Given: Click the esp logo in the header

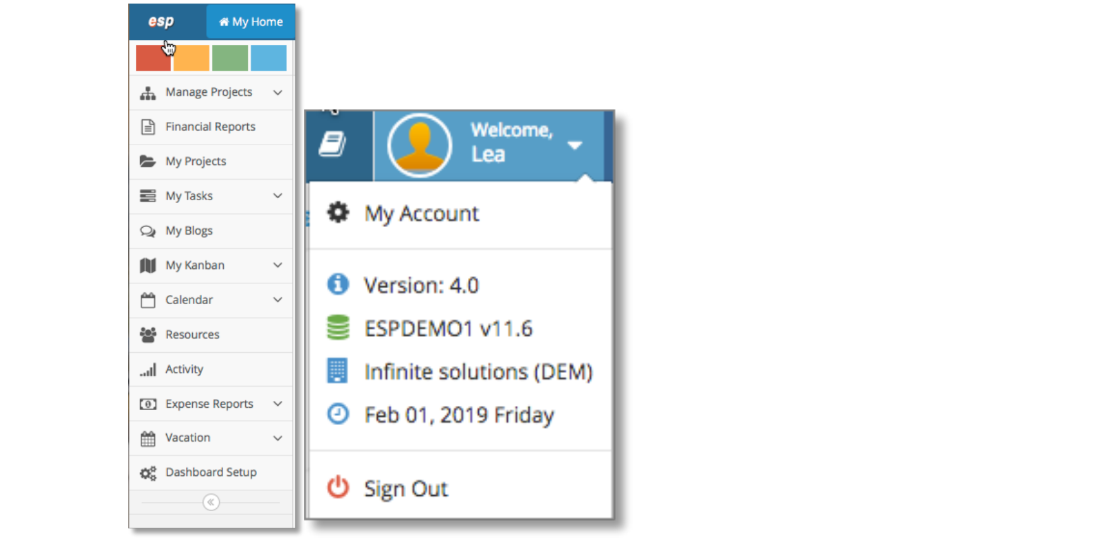Looking at the screenshot, I should pyautogui.click(x=161, y=22).
